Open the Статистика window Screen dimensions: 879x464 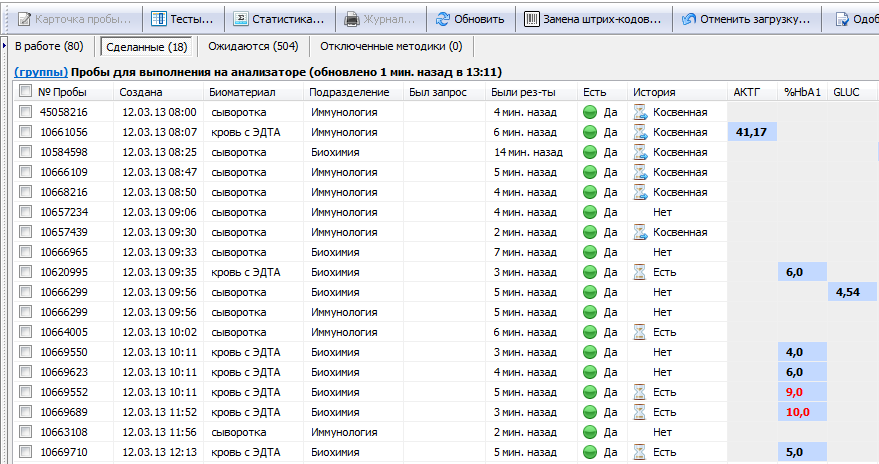tap(278, 19)
